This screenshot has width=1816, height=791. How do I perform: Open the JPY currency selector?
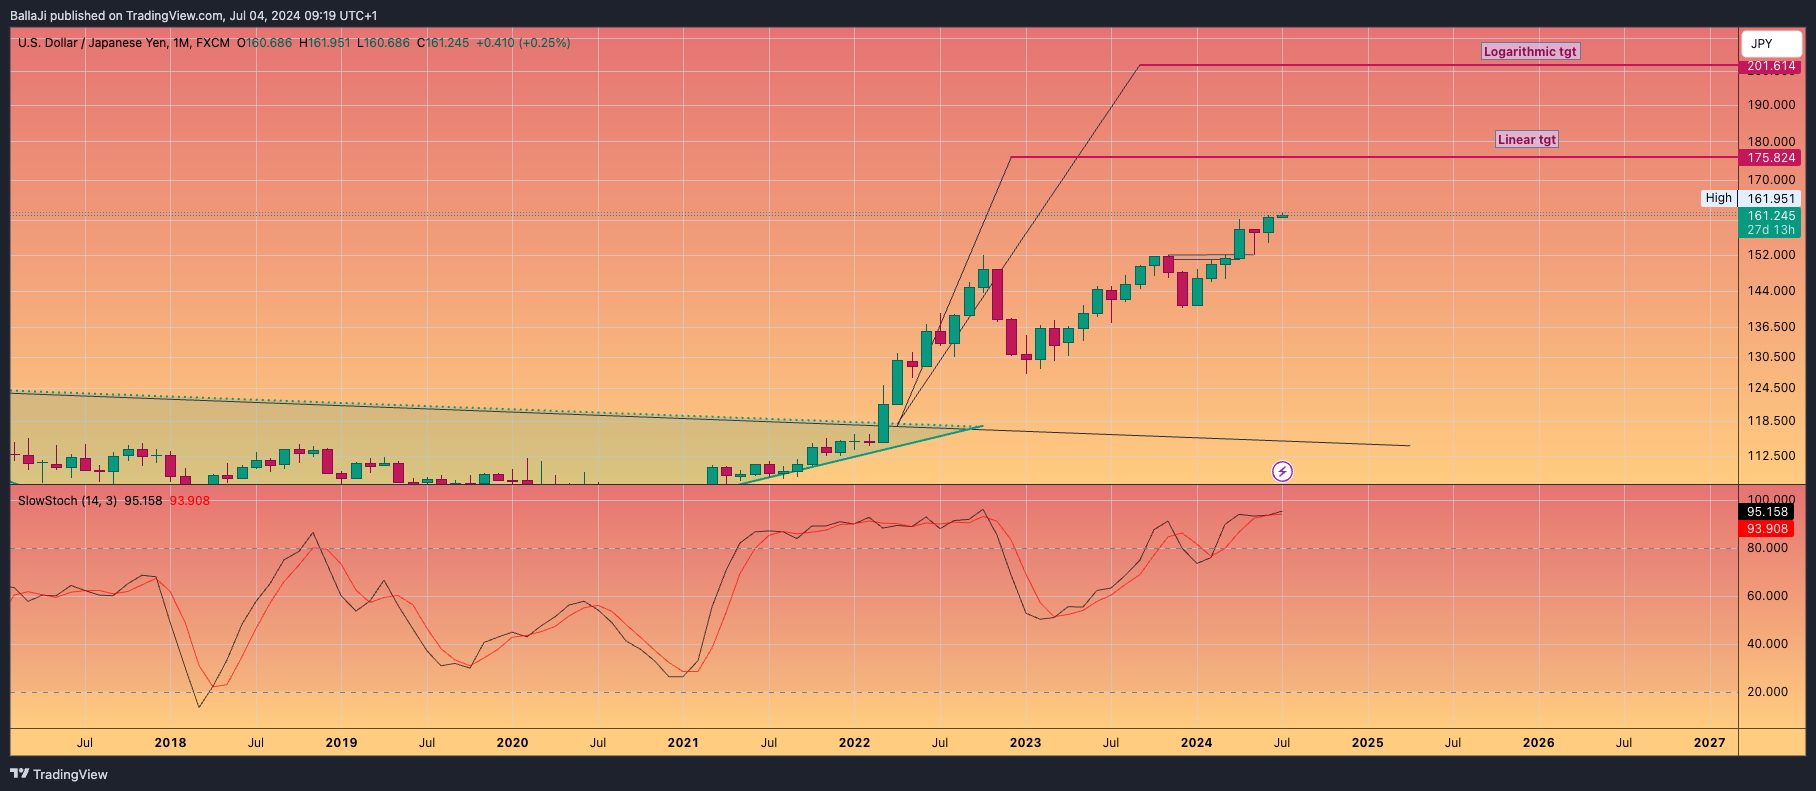click(1771, 44)
